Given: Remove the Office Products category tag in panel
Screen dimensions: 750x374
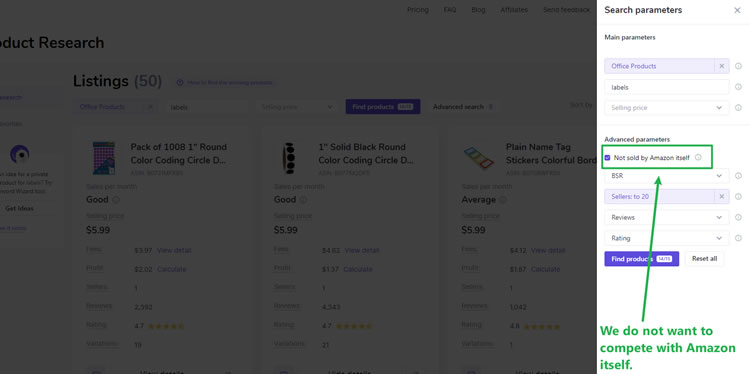Looking at the screenshot, I should [722, 66].
